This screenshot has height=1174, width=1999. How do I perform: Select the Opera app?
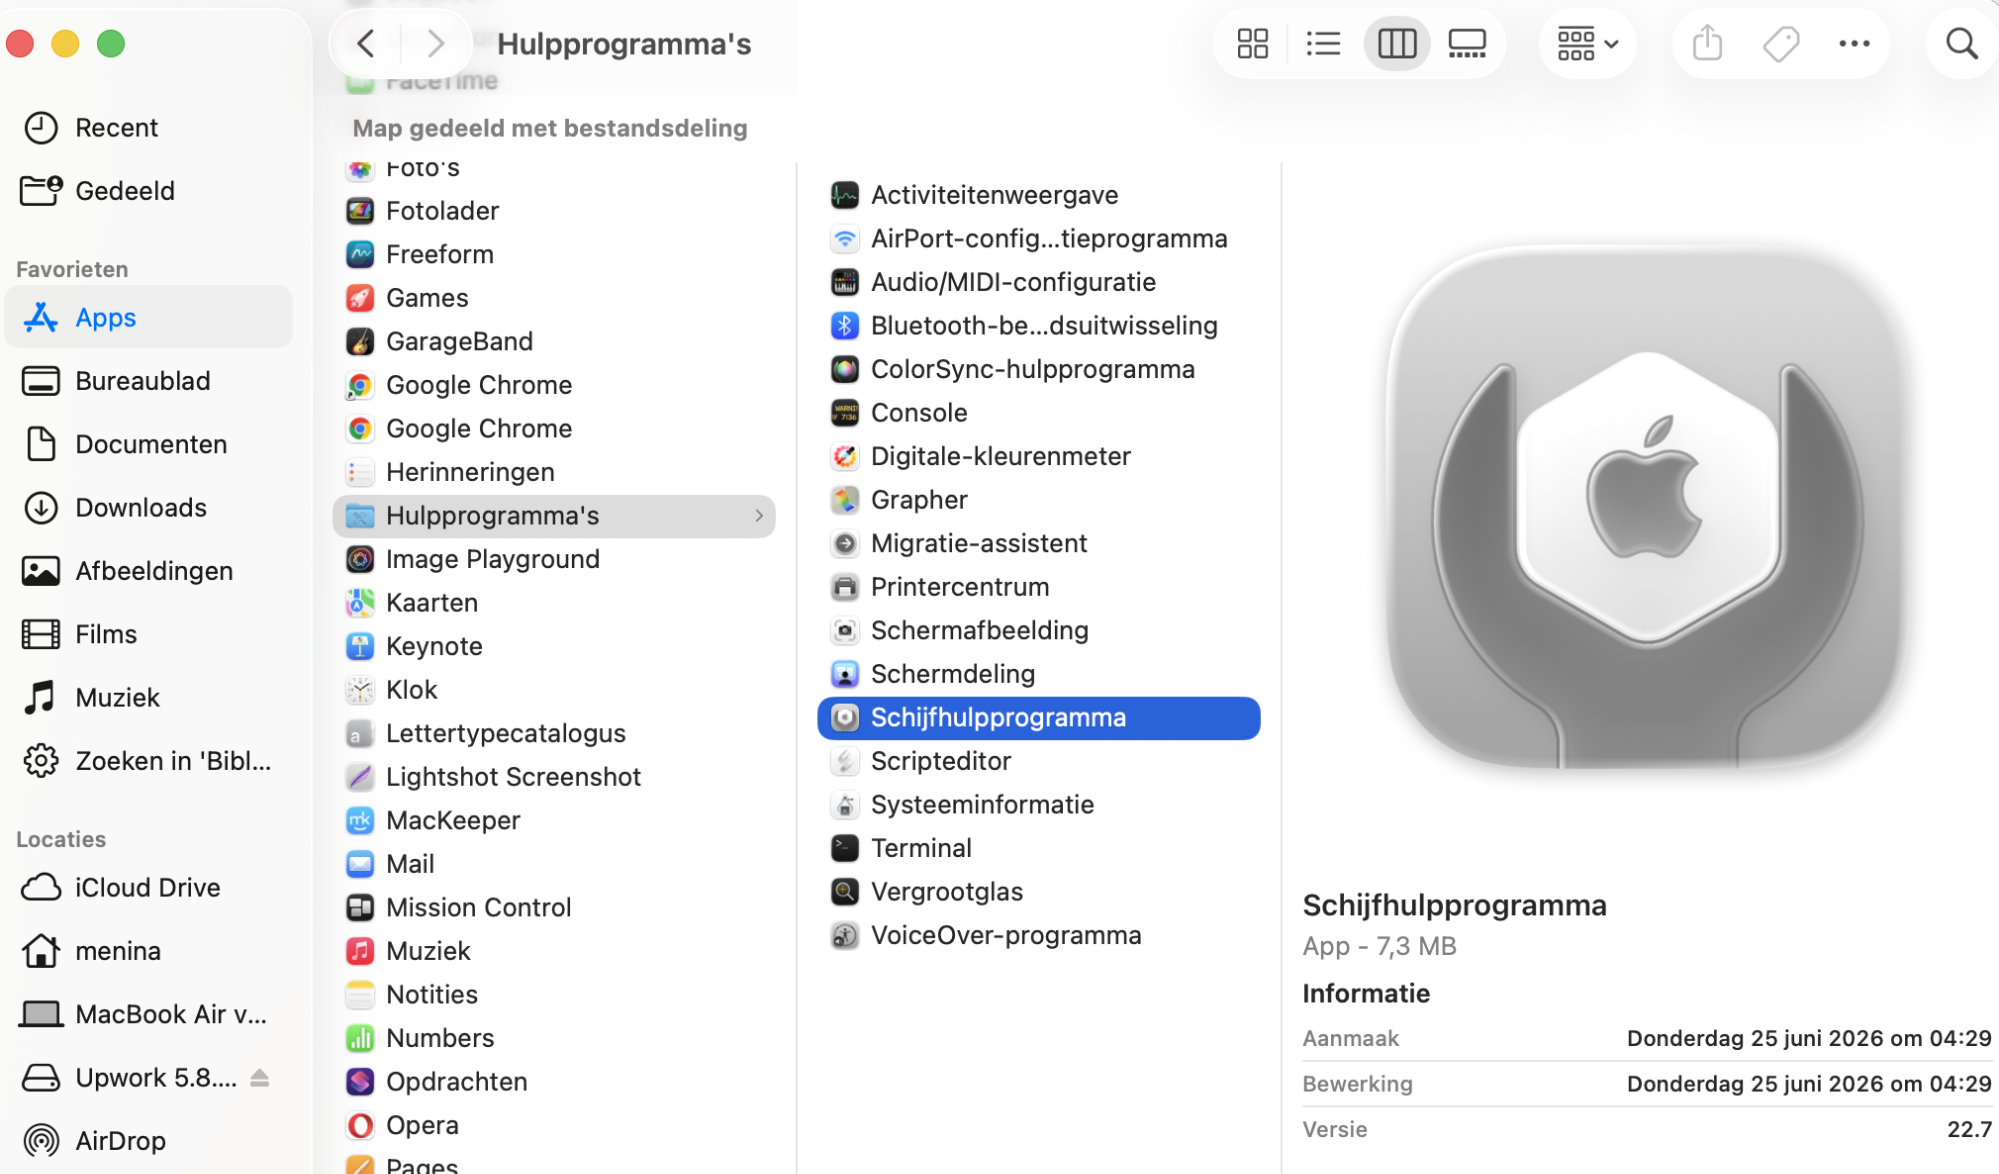554,1124
